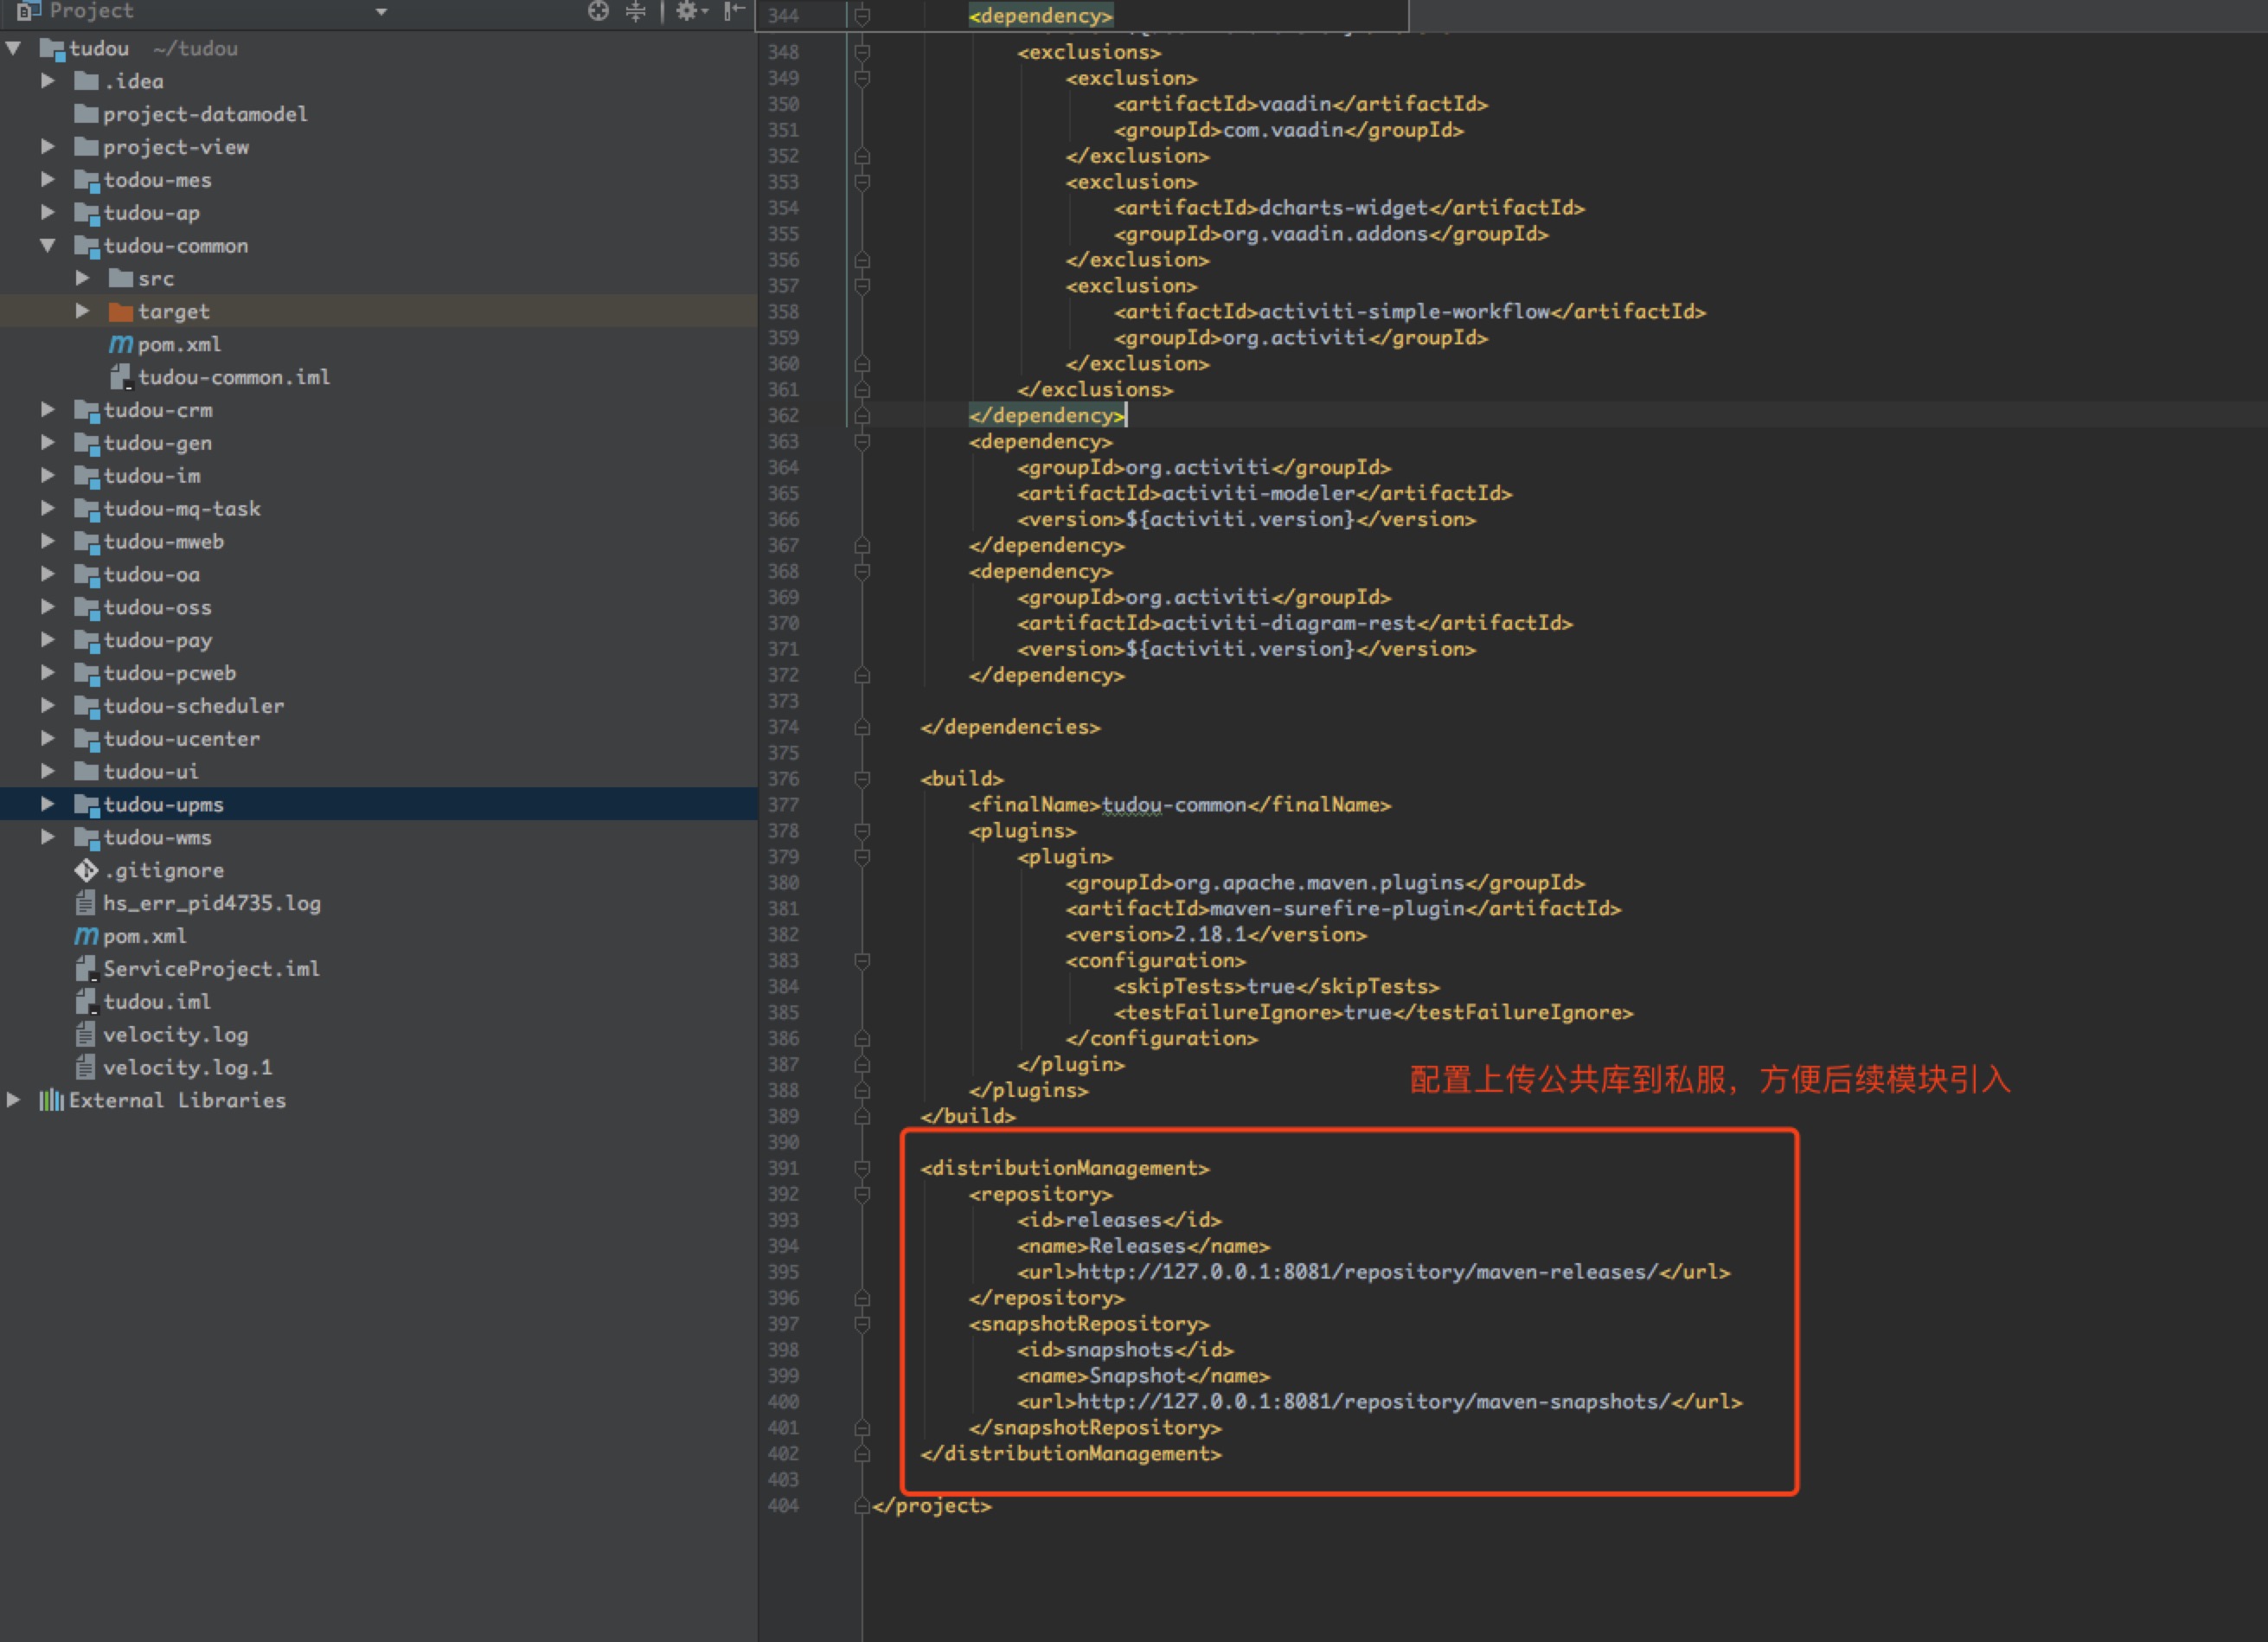Click the tudou.iml file icon

[87, 1002]
